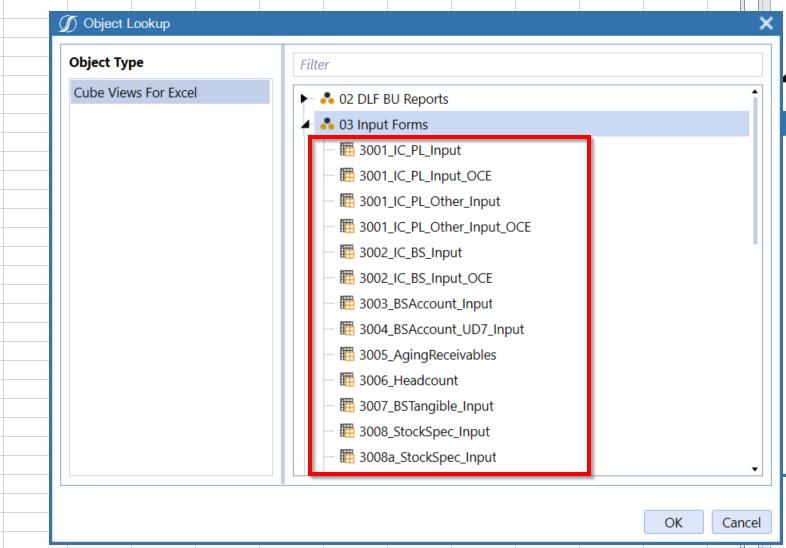Click into the Filter text field

[x=530, y=63]
